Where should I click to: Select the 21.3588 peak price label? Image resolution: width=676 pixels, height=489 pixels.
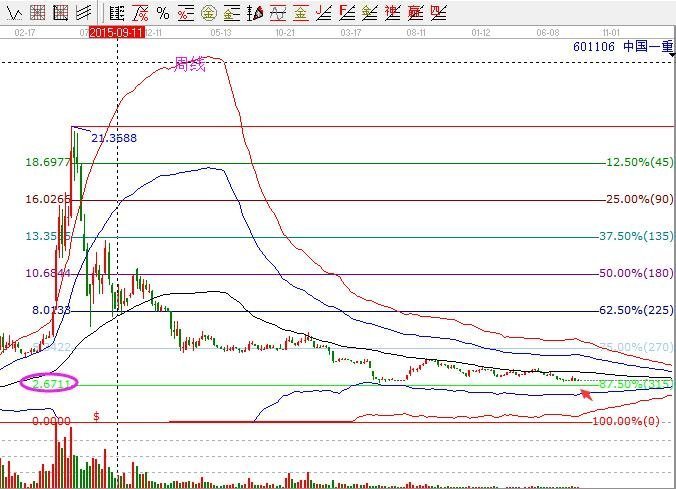[x=114, y=138]
